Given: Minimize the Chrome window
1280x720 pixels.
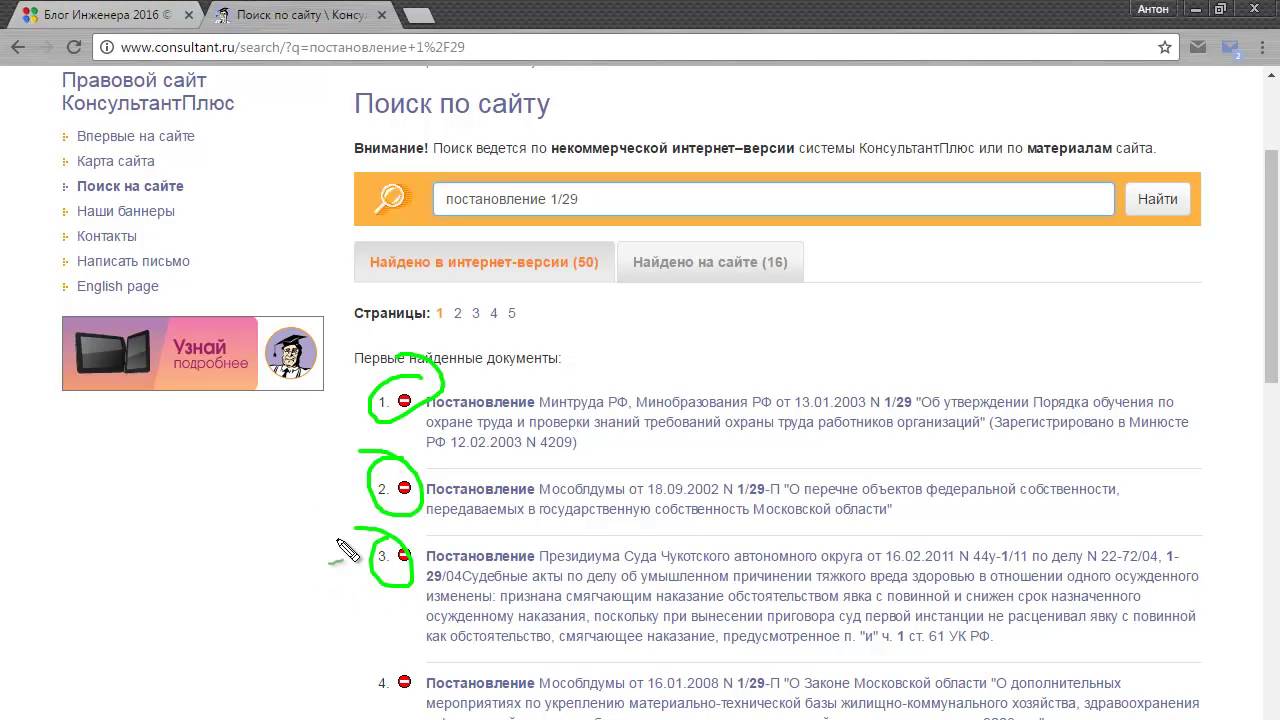Looking at the screenshot, I should (1196, 8).
